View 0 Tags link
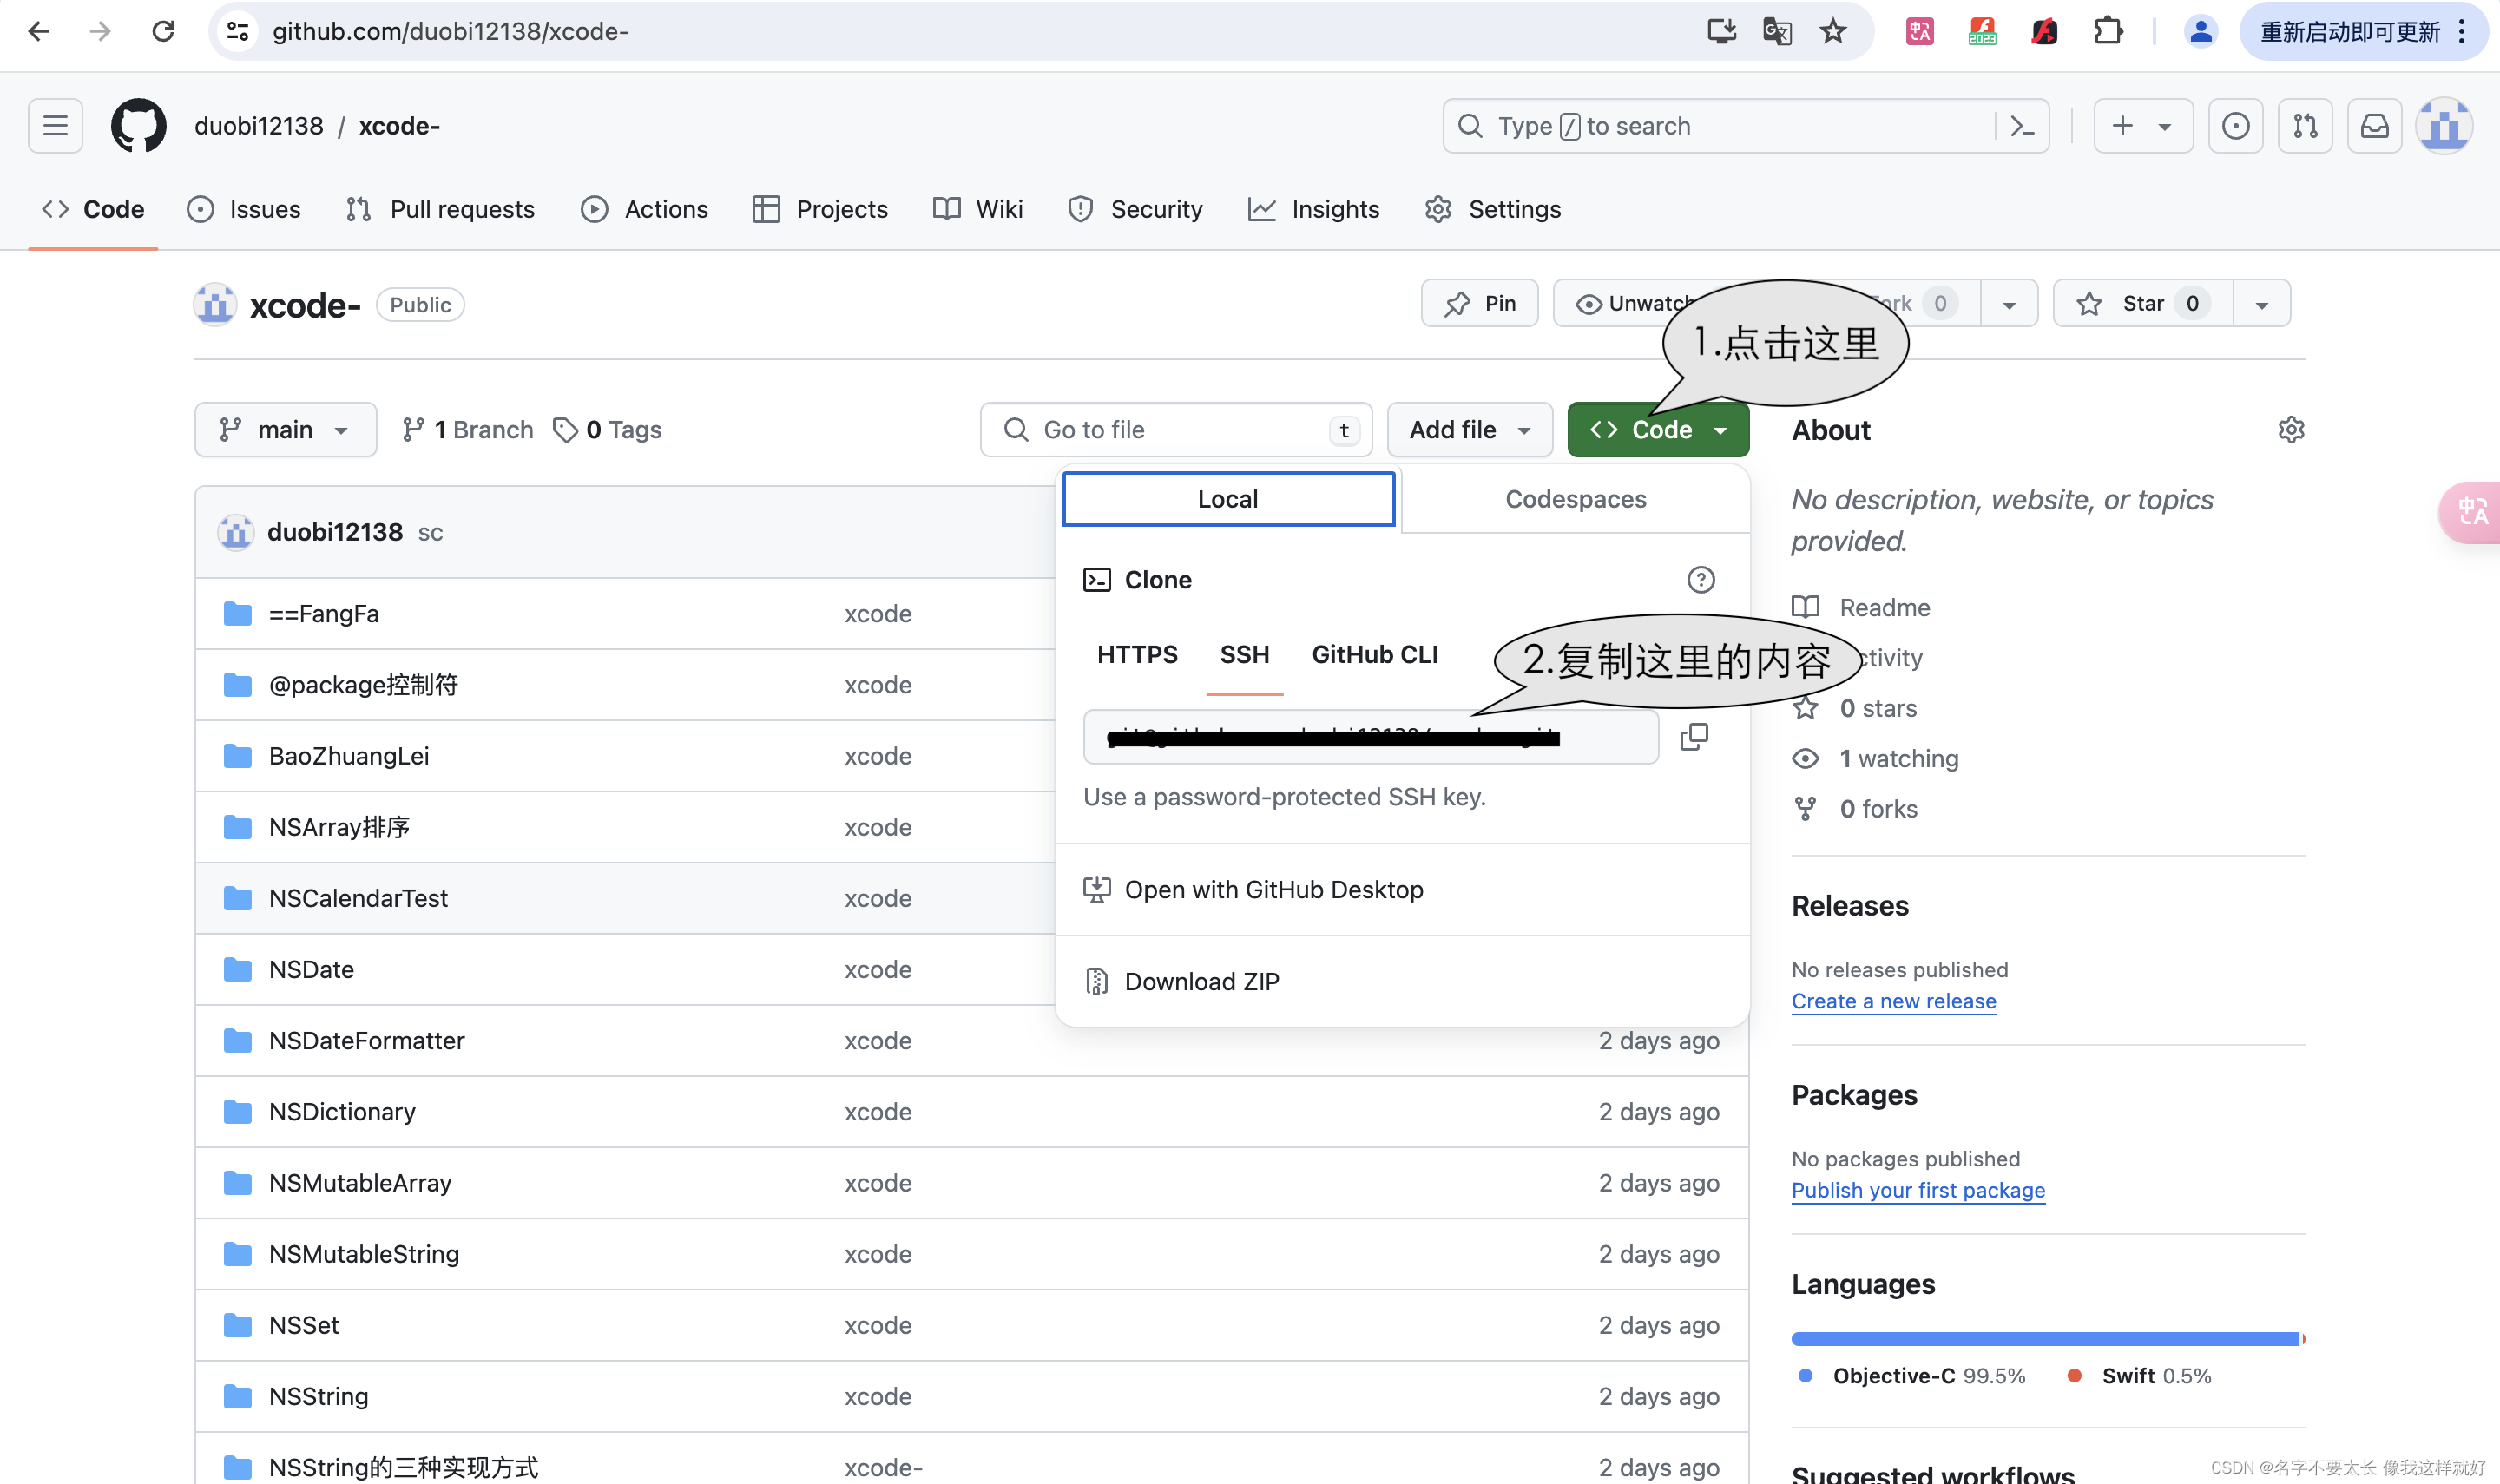2500x1484 pixels. click(x=607, y=430)
